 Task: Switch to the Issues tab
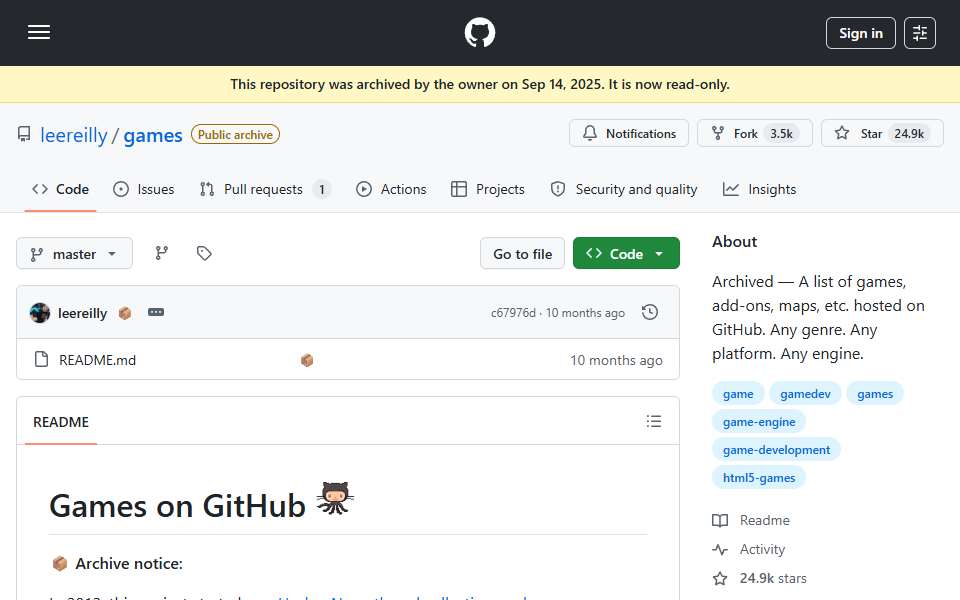[144, 189]
